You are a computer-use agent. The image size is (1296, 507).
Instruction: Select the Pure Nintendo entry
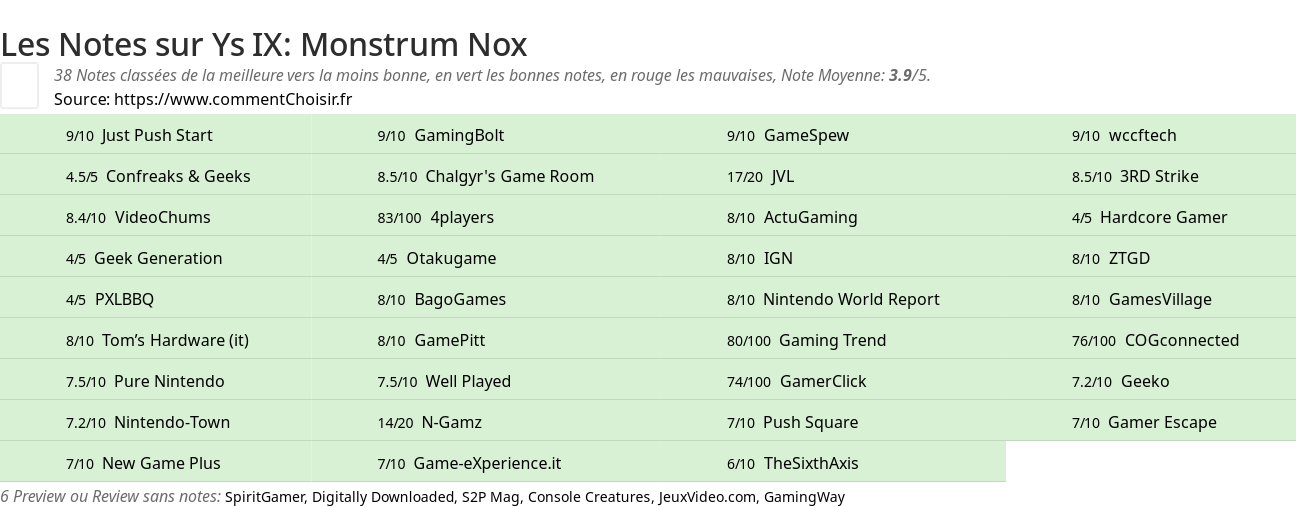169,381
